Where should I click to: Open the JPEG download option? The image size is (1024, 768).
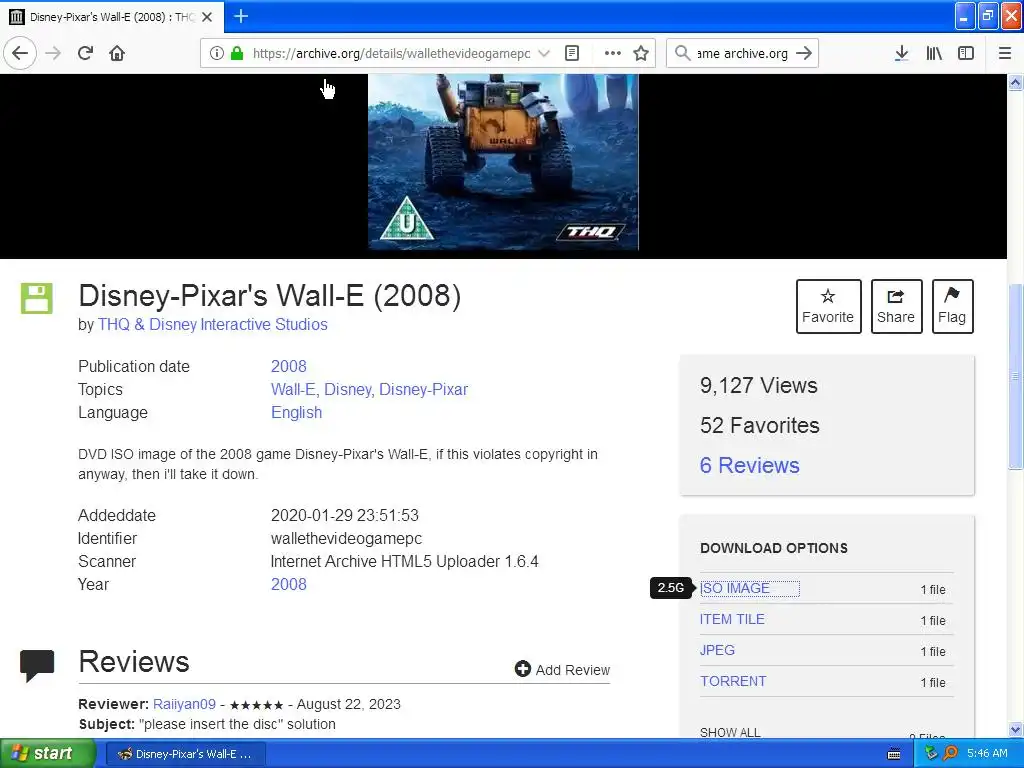[717, 650]
